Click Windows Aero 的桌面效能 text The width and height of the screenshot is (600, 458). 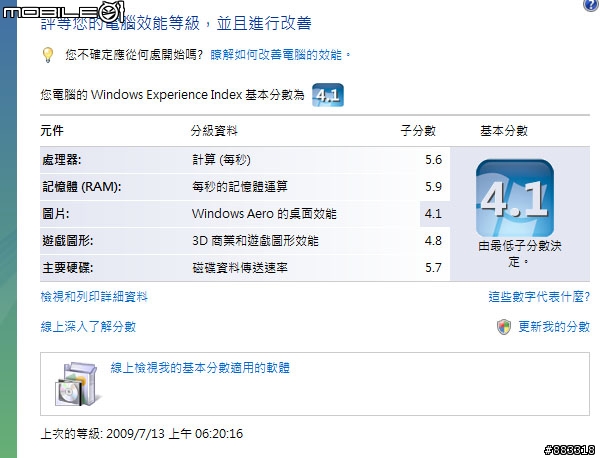click(264, 214)
